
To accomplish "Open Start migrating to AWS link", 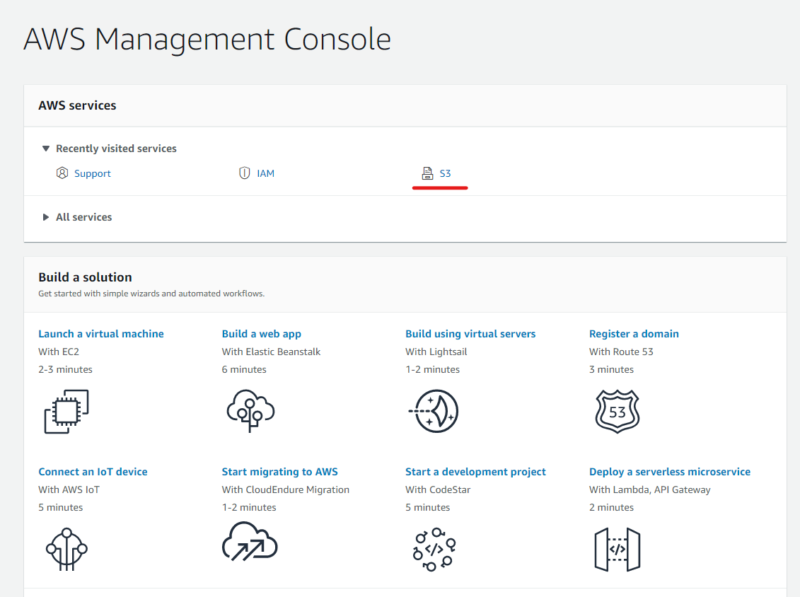I will point(280,471).
